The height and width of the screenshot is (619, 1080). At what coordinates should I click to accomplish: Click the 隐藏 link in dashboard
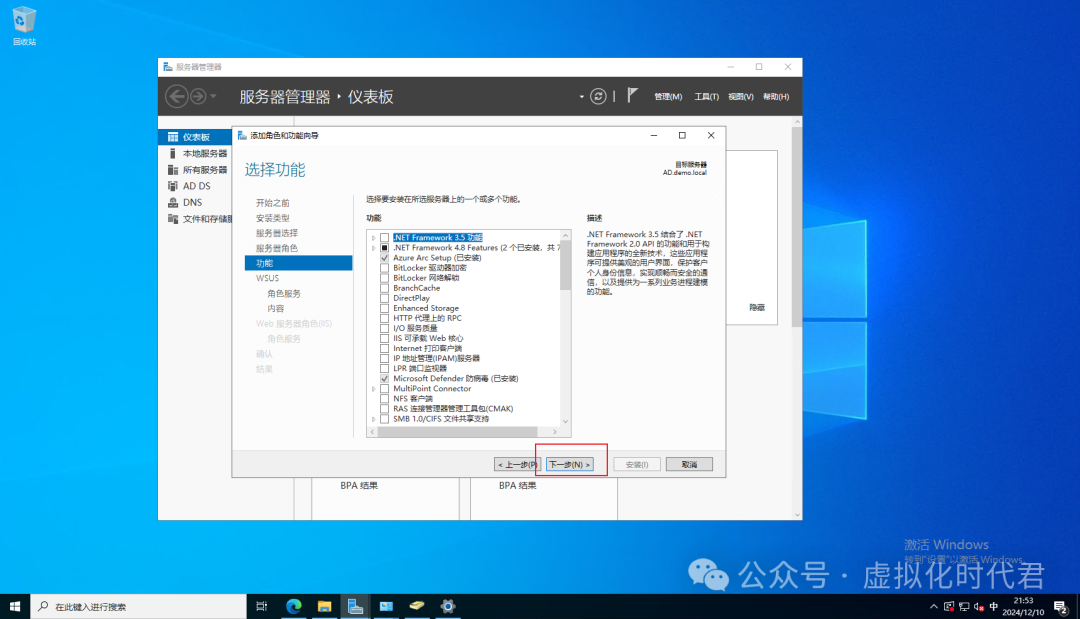pyautogui.click(x=757, y=308)
